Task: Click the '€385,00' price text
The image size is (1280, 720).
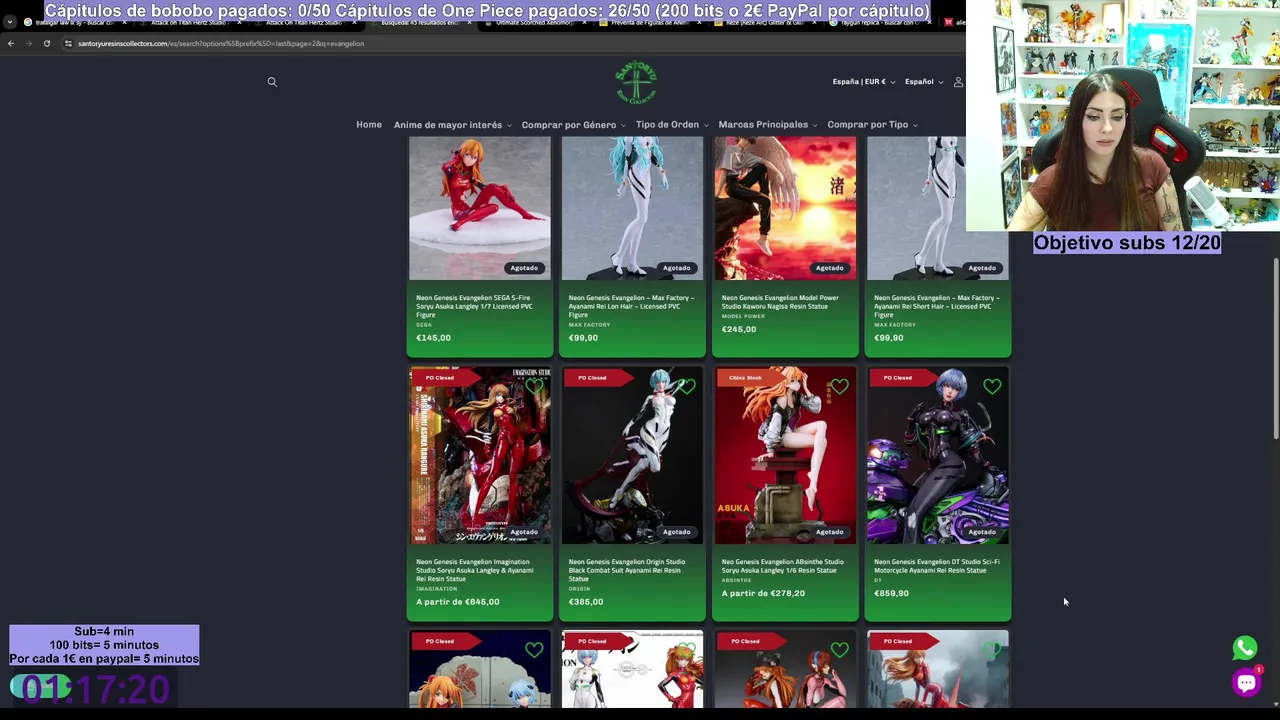Action: pos(586,602)
